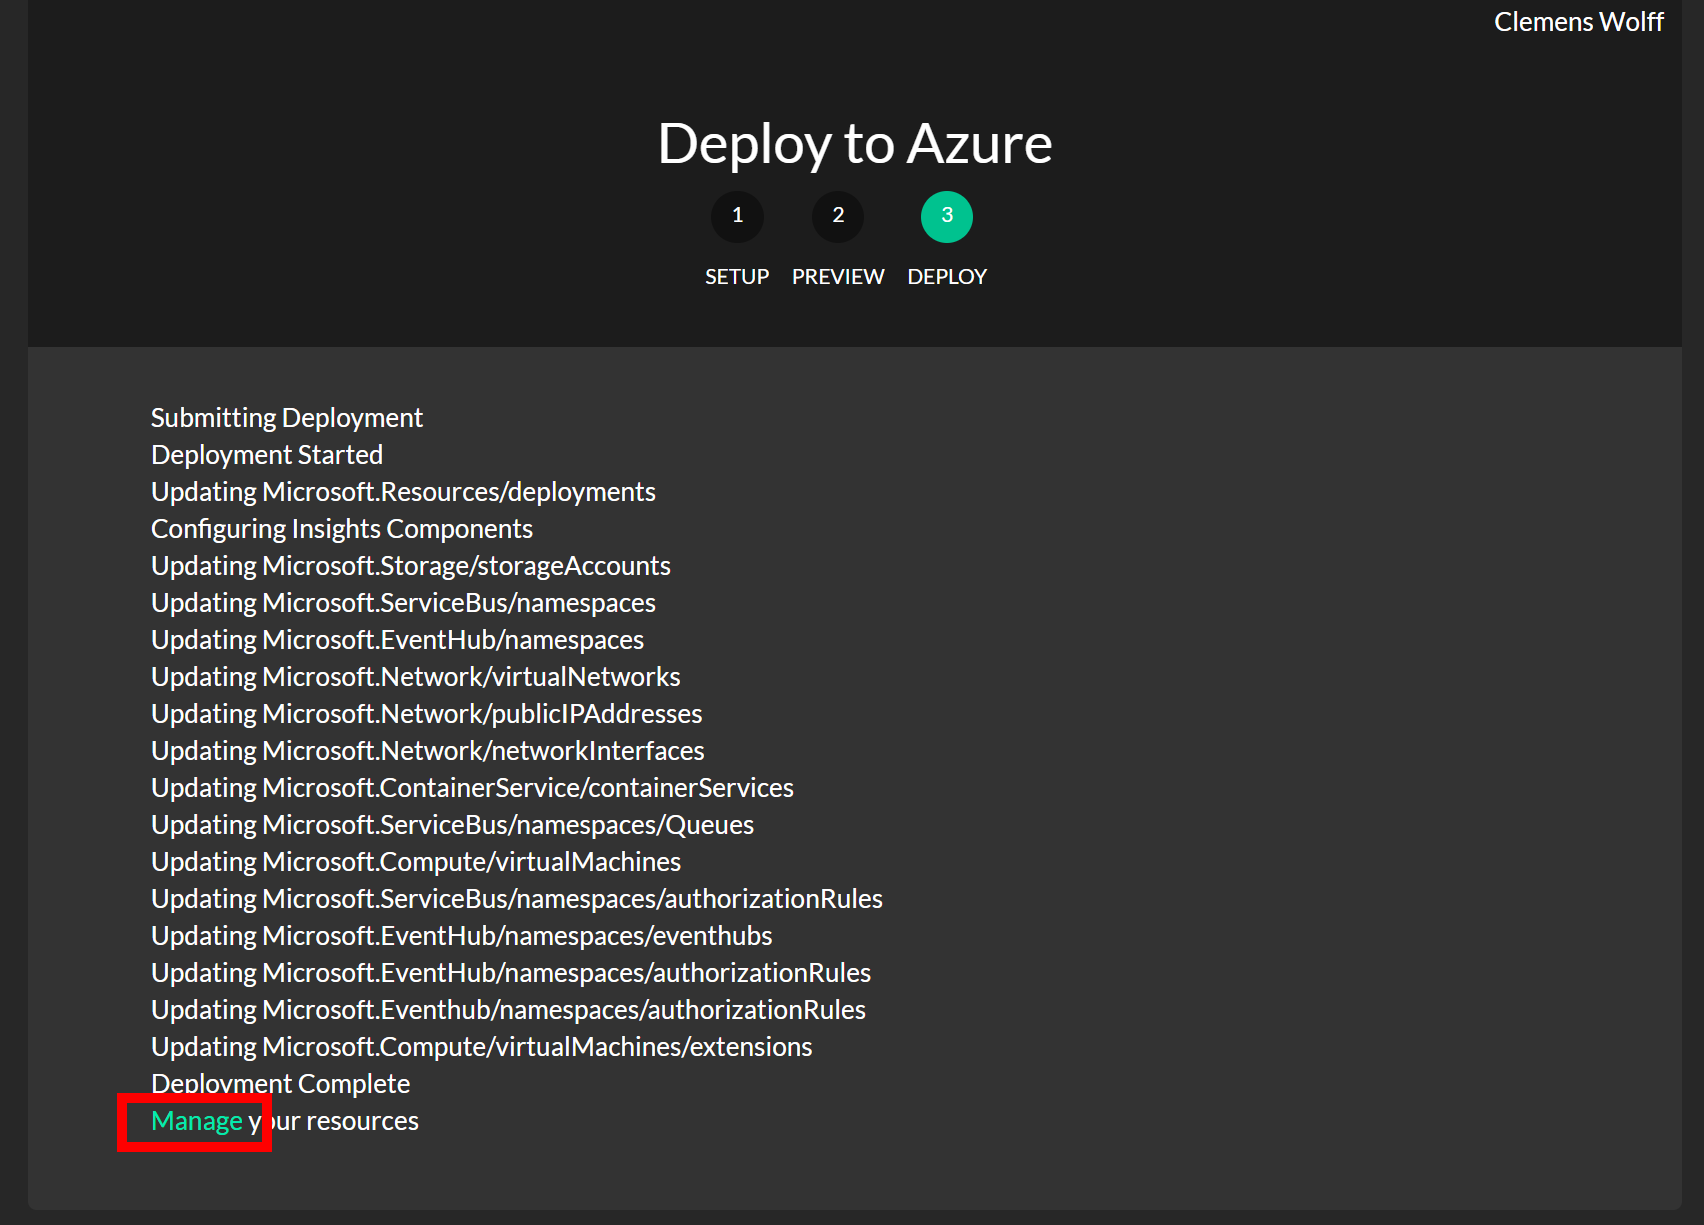This screenshot has width=1704, height=1225.
Task: Click 'Updating Microsoft.ServiceBus/namespaces/authorizationRules' line
Action: point(517,899)
